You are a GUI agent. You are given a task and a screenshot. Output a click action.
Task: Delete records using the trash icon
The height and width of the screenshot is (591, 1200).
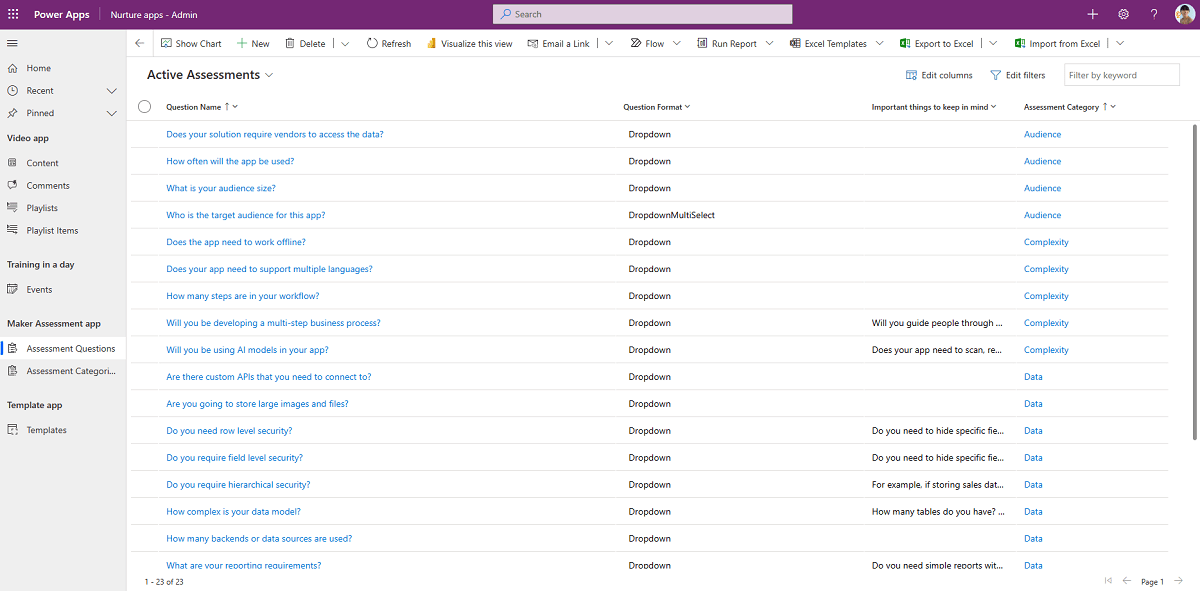point(304,43)
